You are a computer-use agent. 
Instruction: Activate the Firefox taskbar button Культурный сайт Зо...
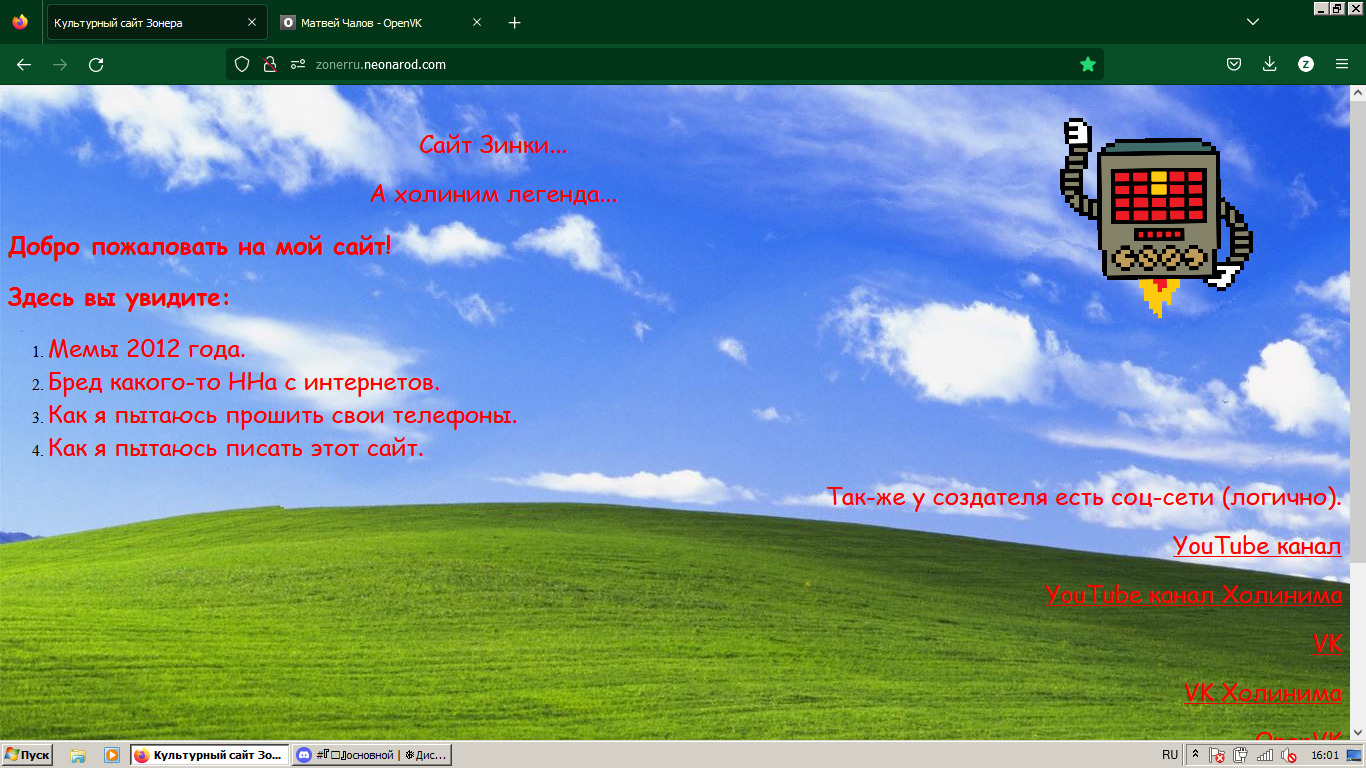(210, 755)
